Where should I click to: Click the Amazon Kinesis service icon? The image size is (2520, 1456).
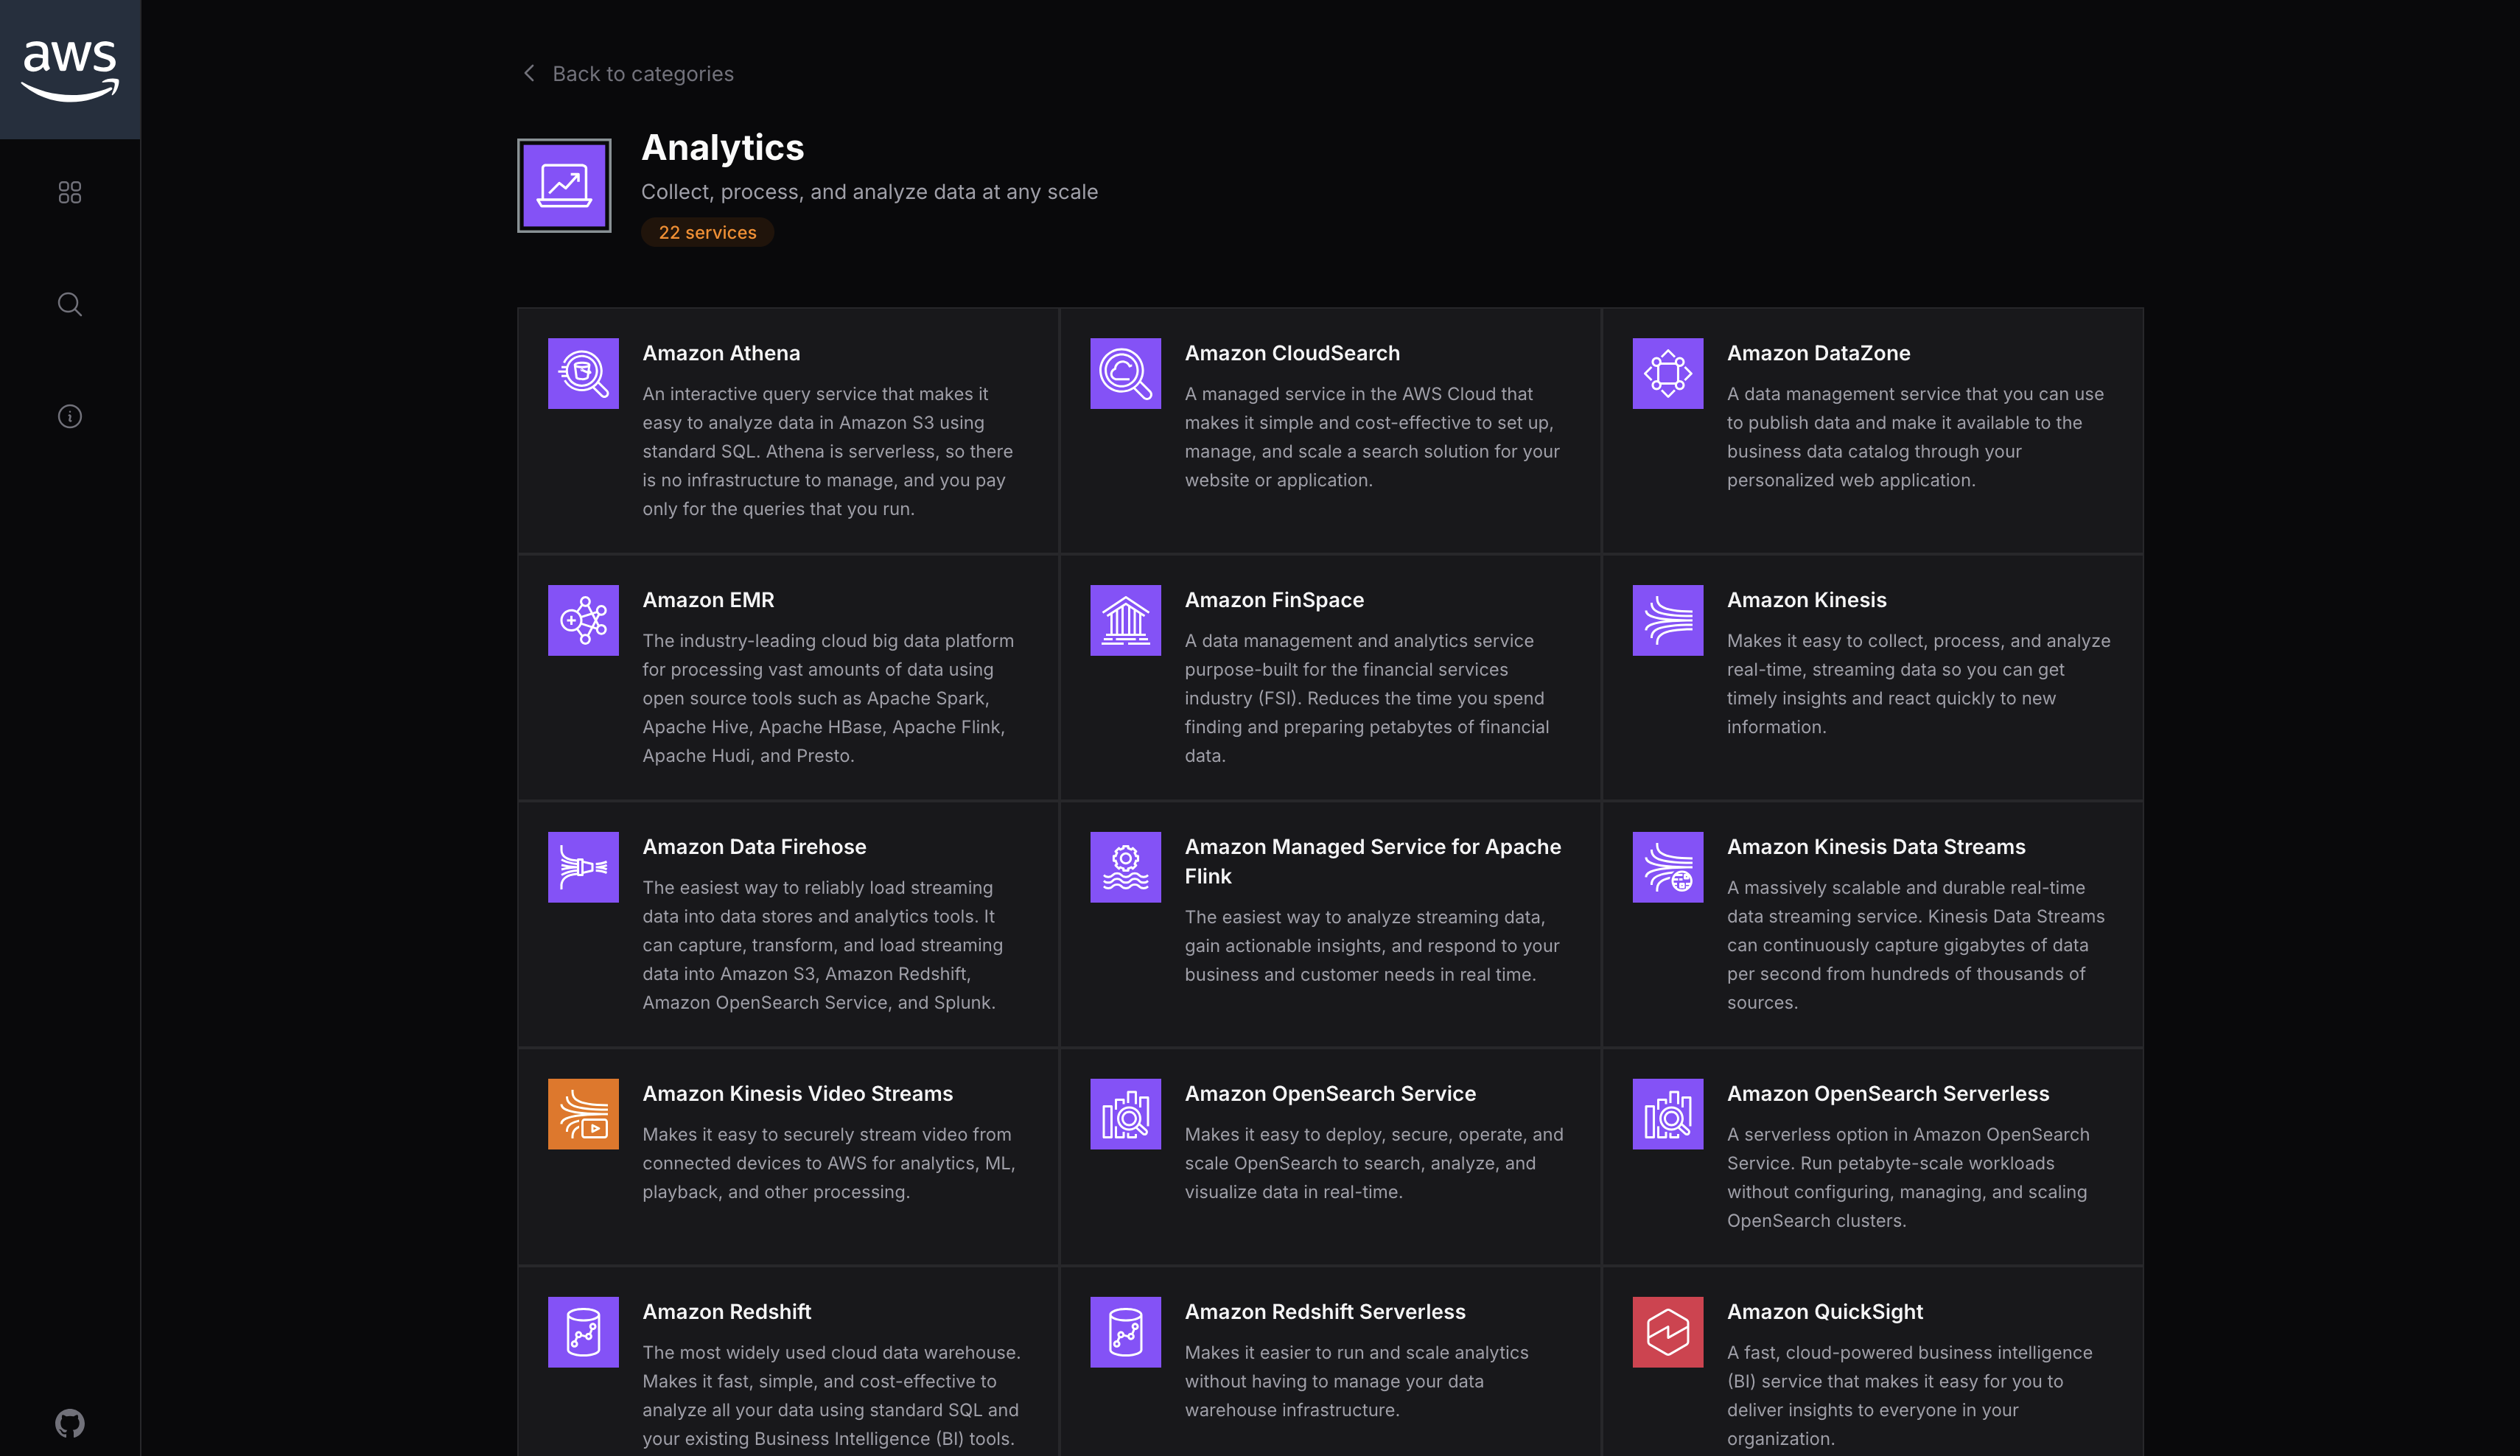coord(1668,620)
